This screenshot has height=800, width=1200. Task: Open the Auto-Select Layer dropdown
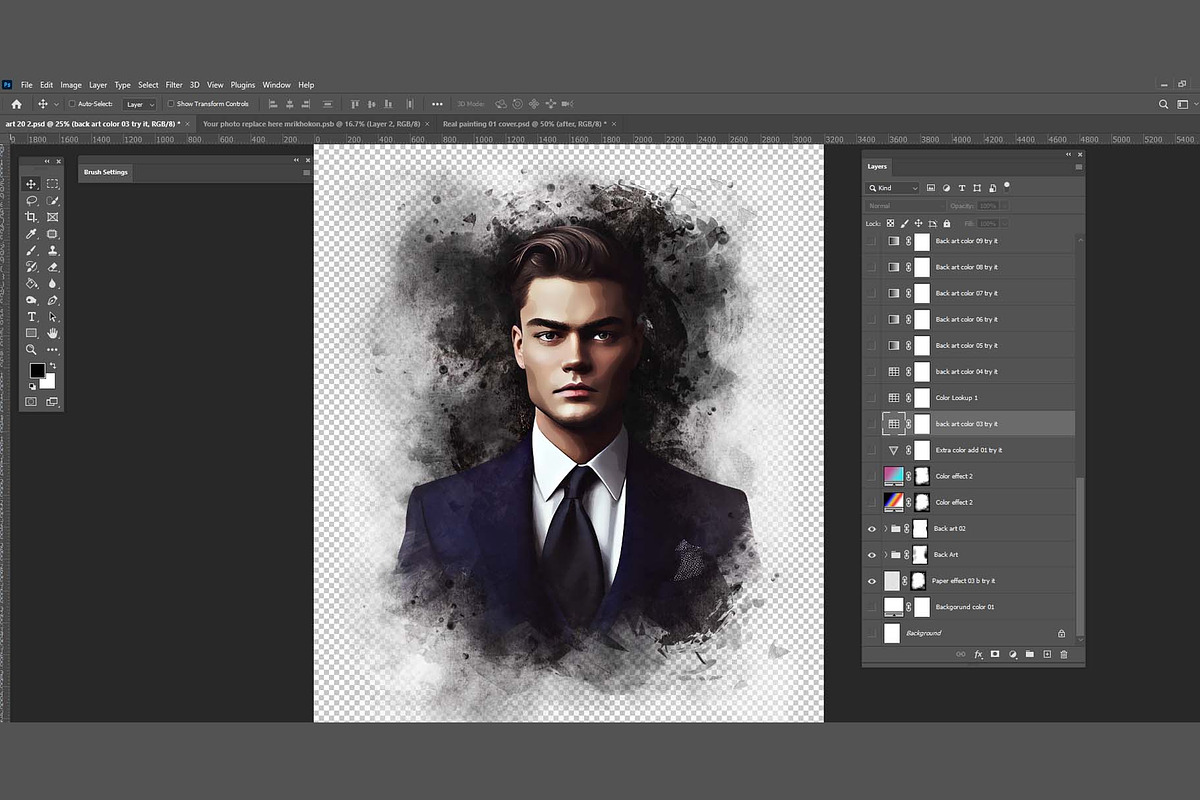coord(139,104)
